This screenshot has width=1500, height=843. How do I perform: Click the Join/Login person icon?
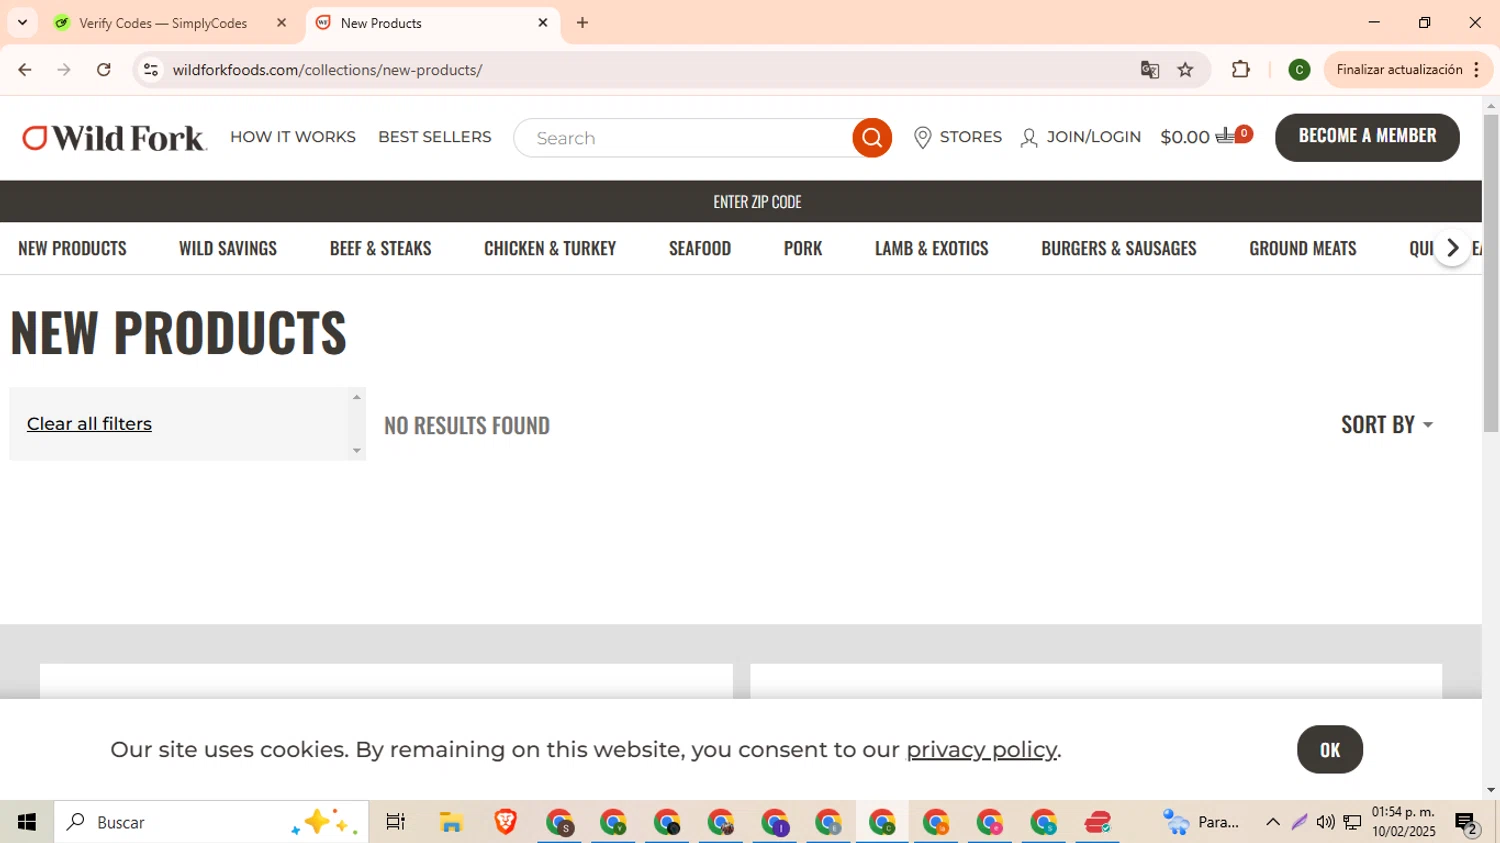pyautogui.click(x=1029, y=138)
